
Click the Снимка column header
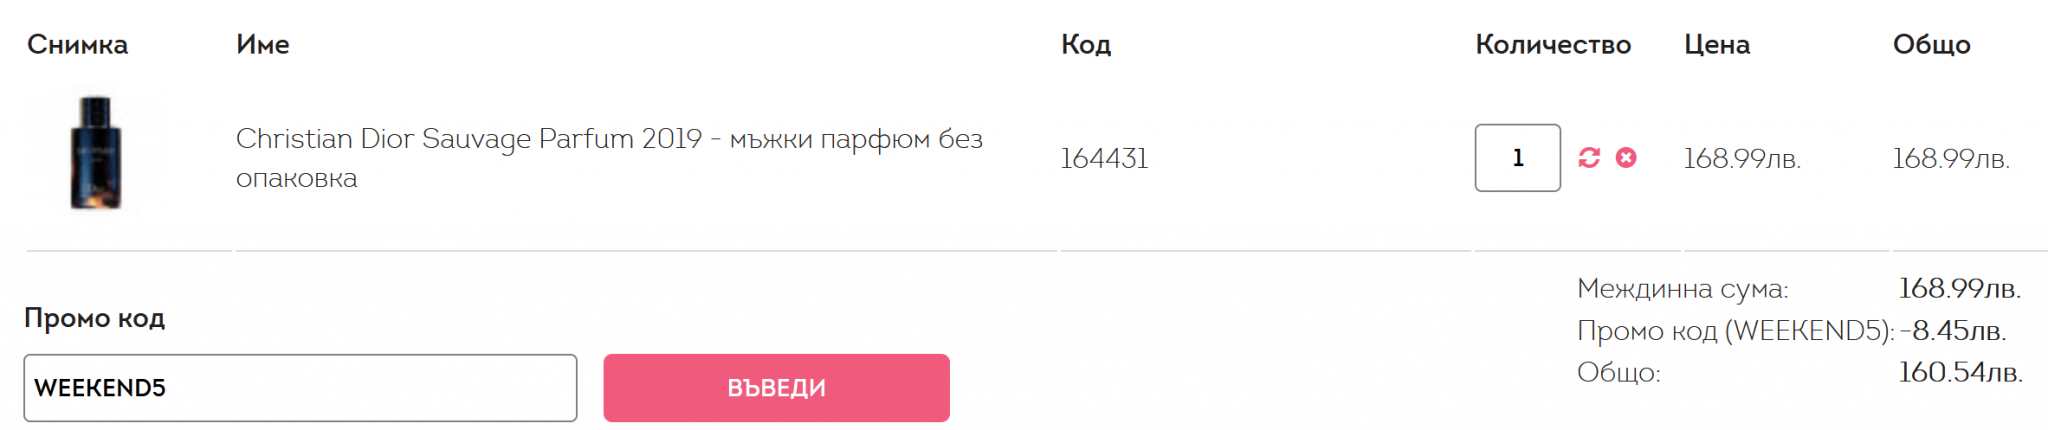click(77, 45)
